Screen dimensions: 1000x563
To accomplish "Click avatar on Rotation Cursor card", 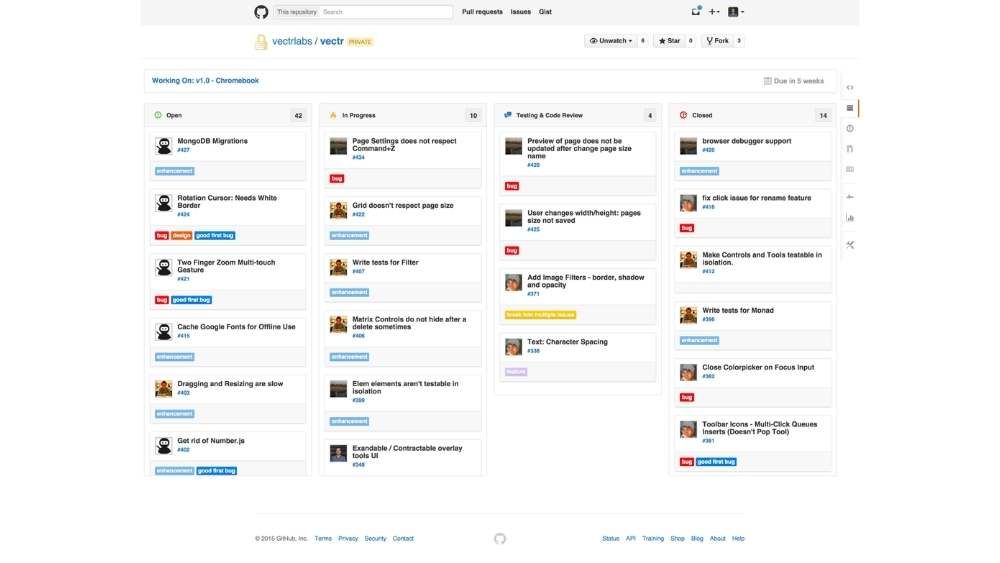I will click(x=164, y=203).
